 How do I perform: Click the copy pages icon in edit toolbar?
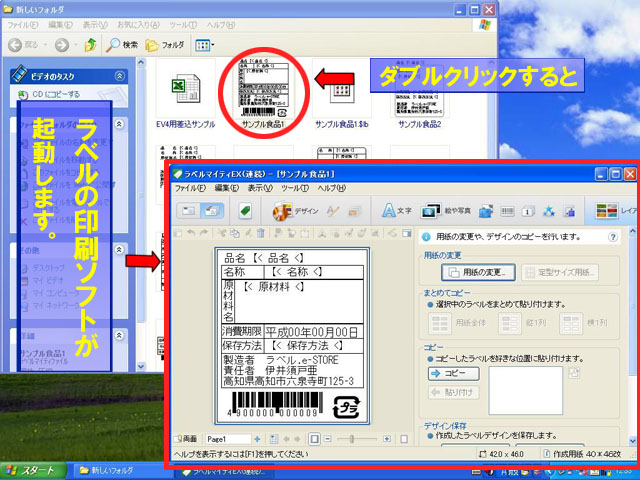[235, 233]
